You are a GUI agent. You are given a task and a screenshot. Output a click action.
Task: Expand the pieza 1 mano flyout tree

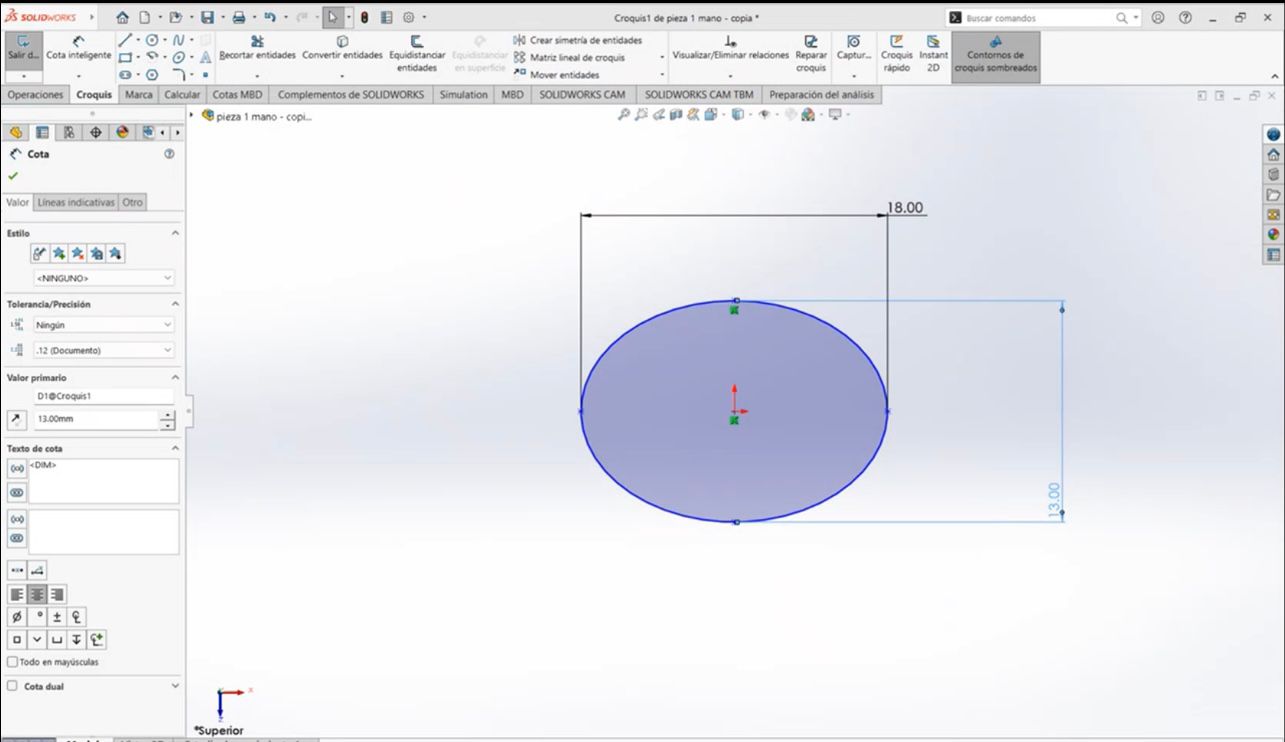click(x=193, y=116)
